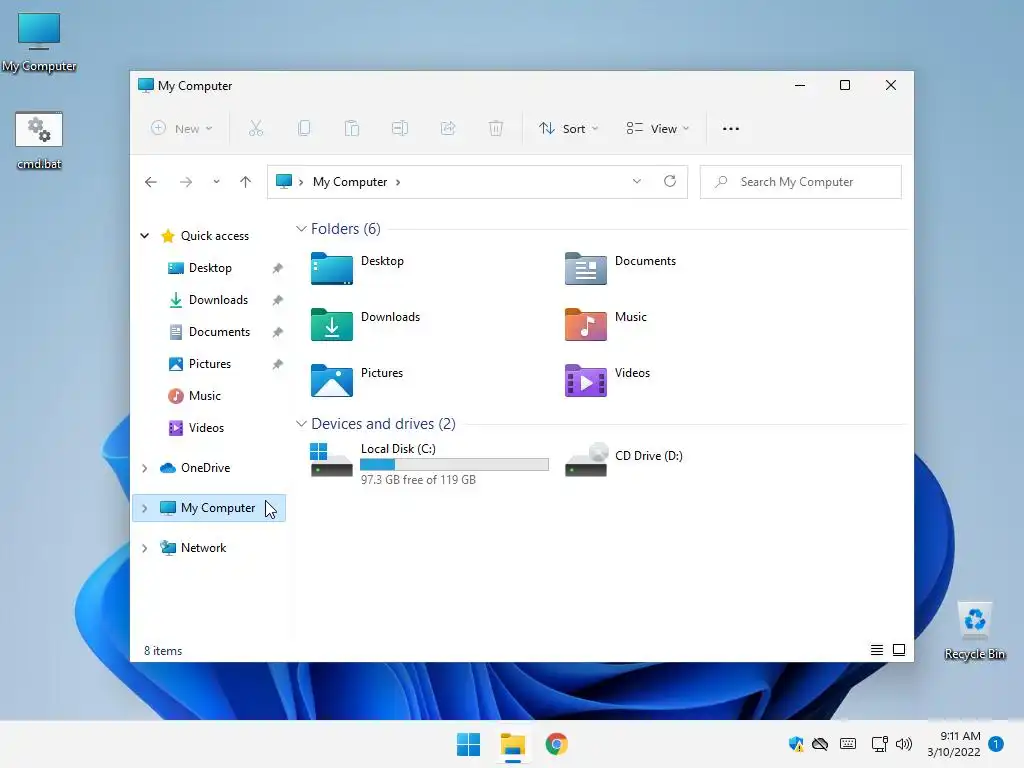The width and height of the screenshot is (1024, 768).
Task: Collapse the Folders (6) group
Action: point(301,229)
